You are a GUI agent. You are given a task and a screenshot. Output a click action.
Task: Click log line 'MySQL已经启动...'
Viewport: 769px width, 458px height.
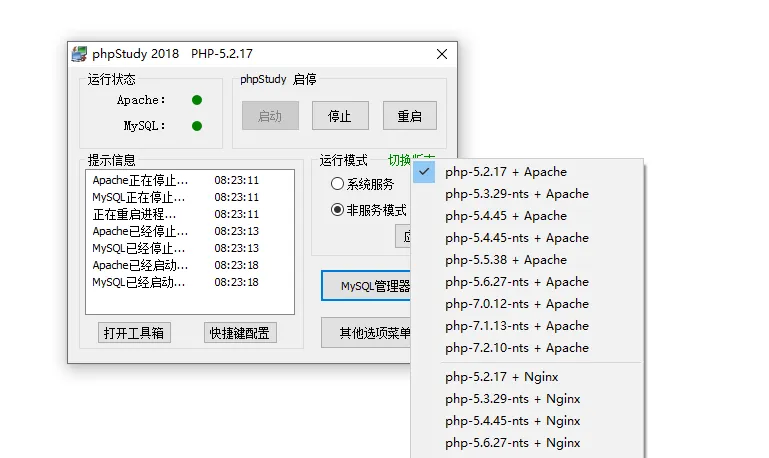(x=176, y=282)
